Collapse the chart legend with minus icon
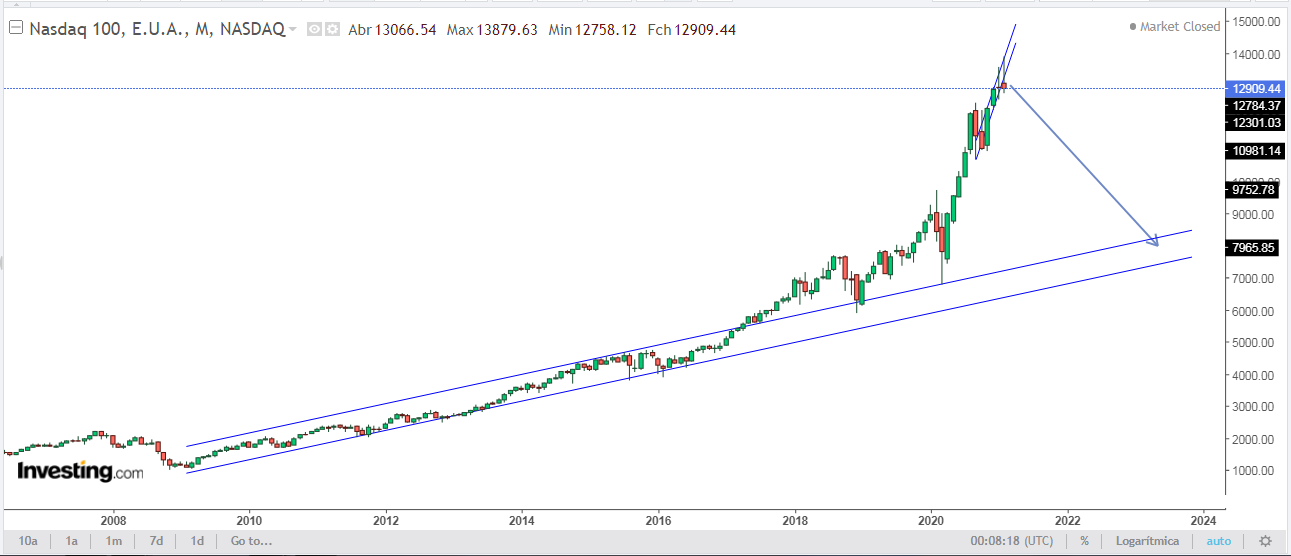The width and height of the screenshot is (1291, 556). click(x=16, y=29)
